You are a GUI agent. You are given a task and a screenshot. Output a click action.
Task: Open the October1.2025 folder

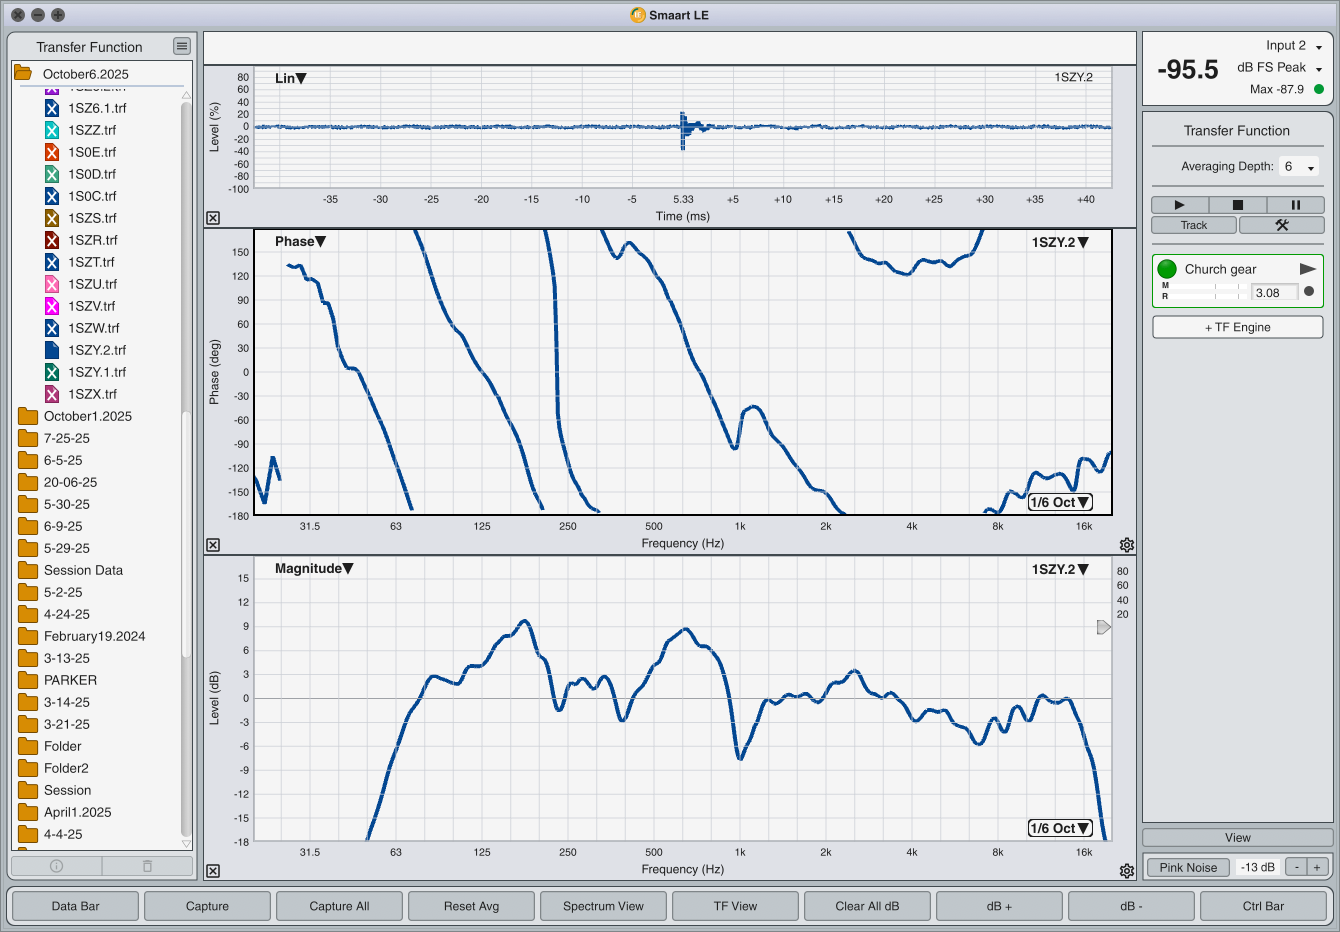(x=87, y=416)
